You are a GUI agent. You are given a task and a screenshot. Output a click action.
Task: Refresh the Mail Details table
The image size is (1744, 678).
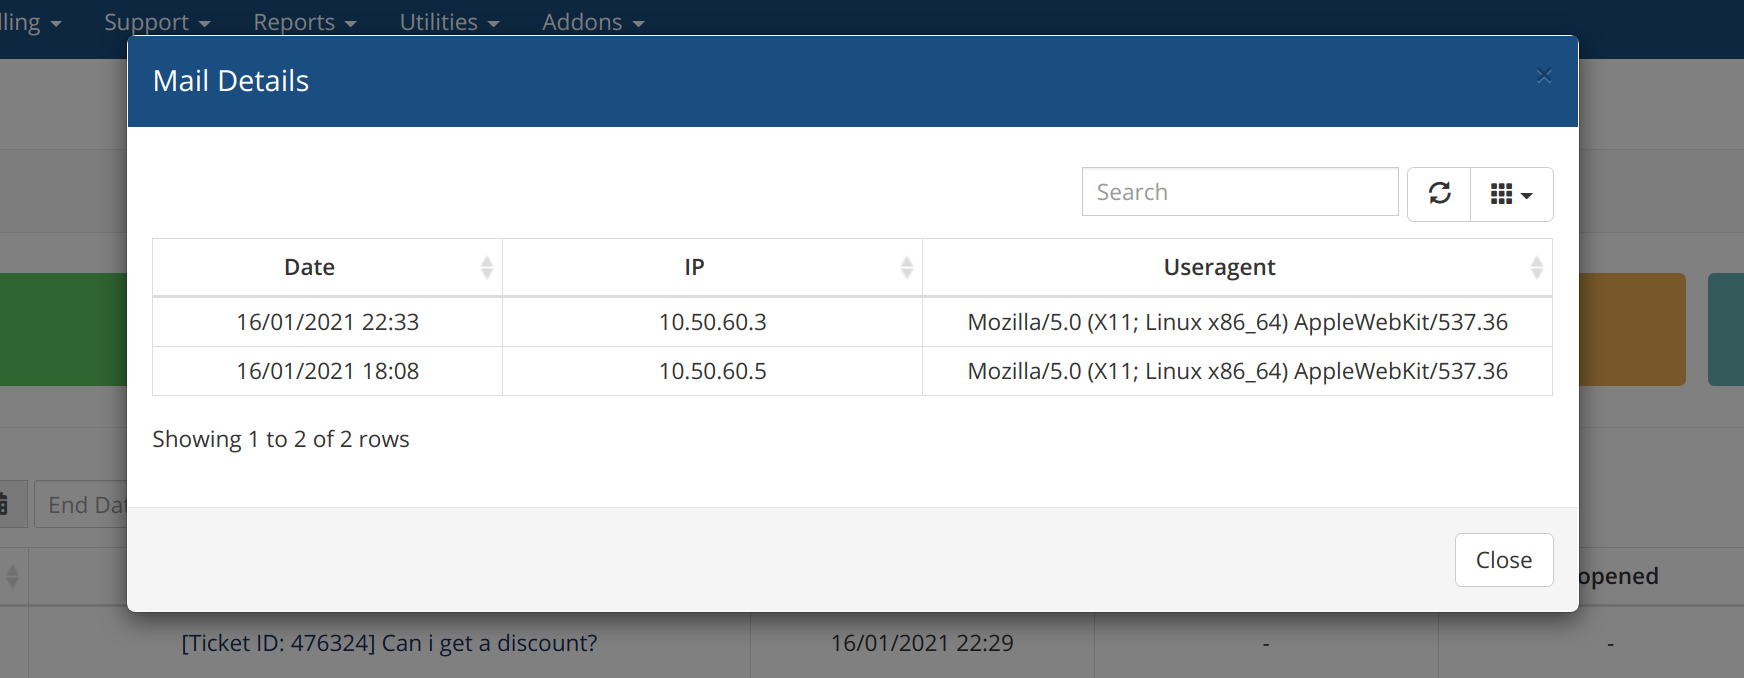point(1439,194)
